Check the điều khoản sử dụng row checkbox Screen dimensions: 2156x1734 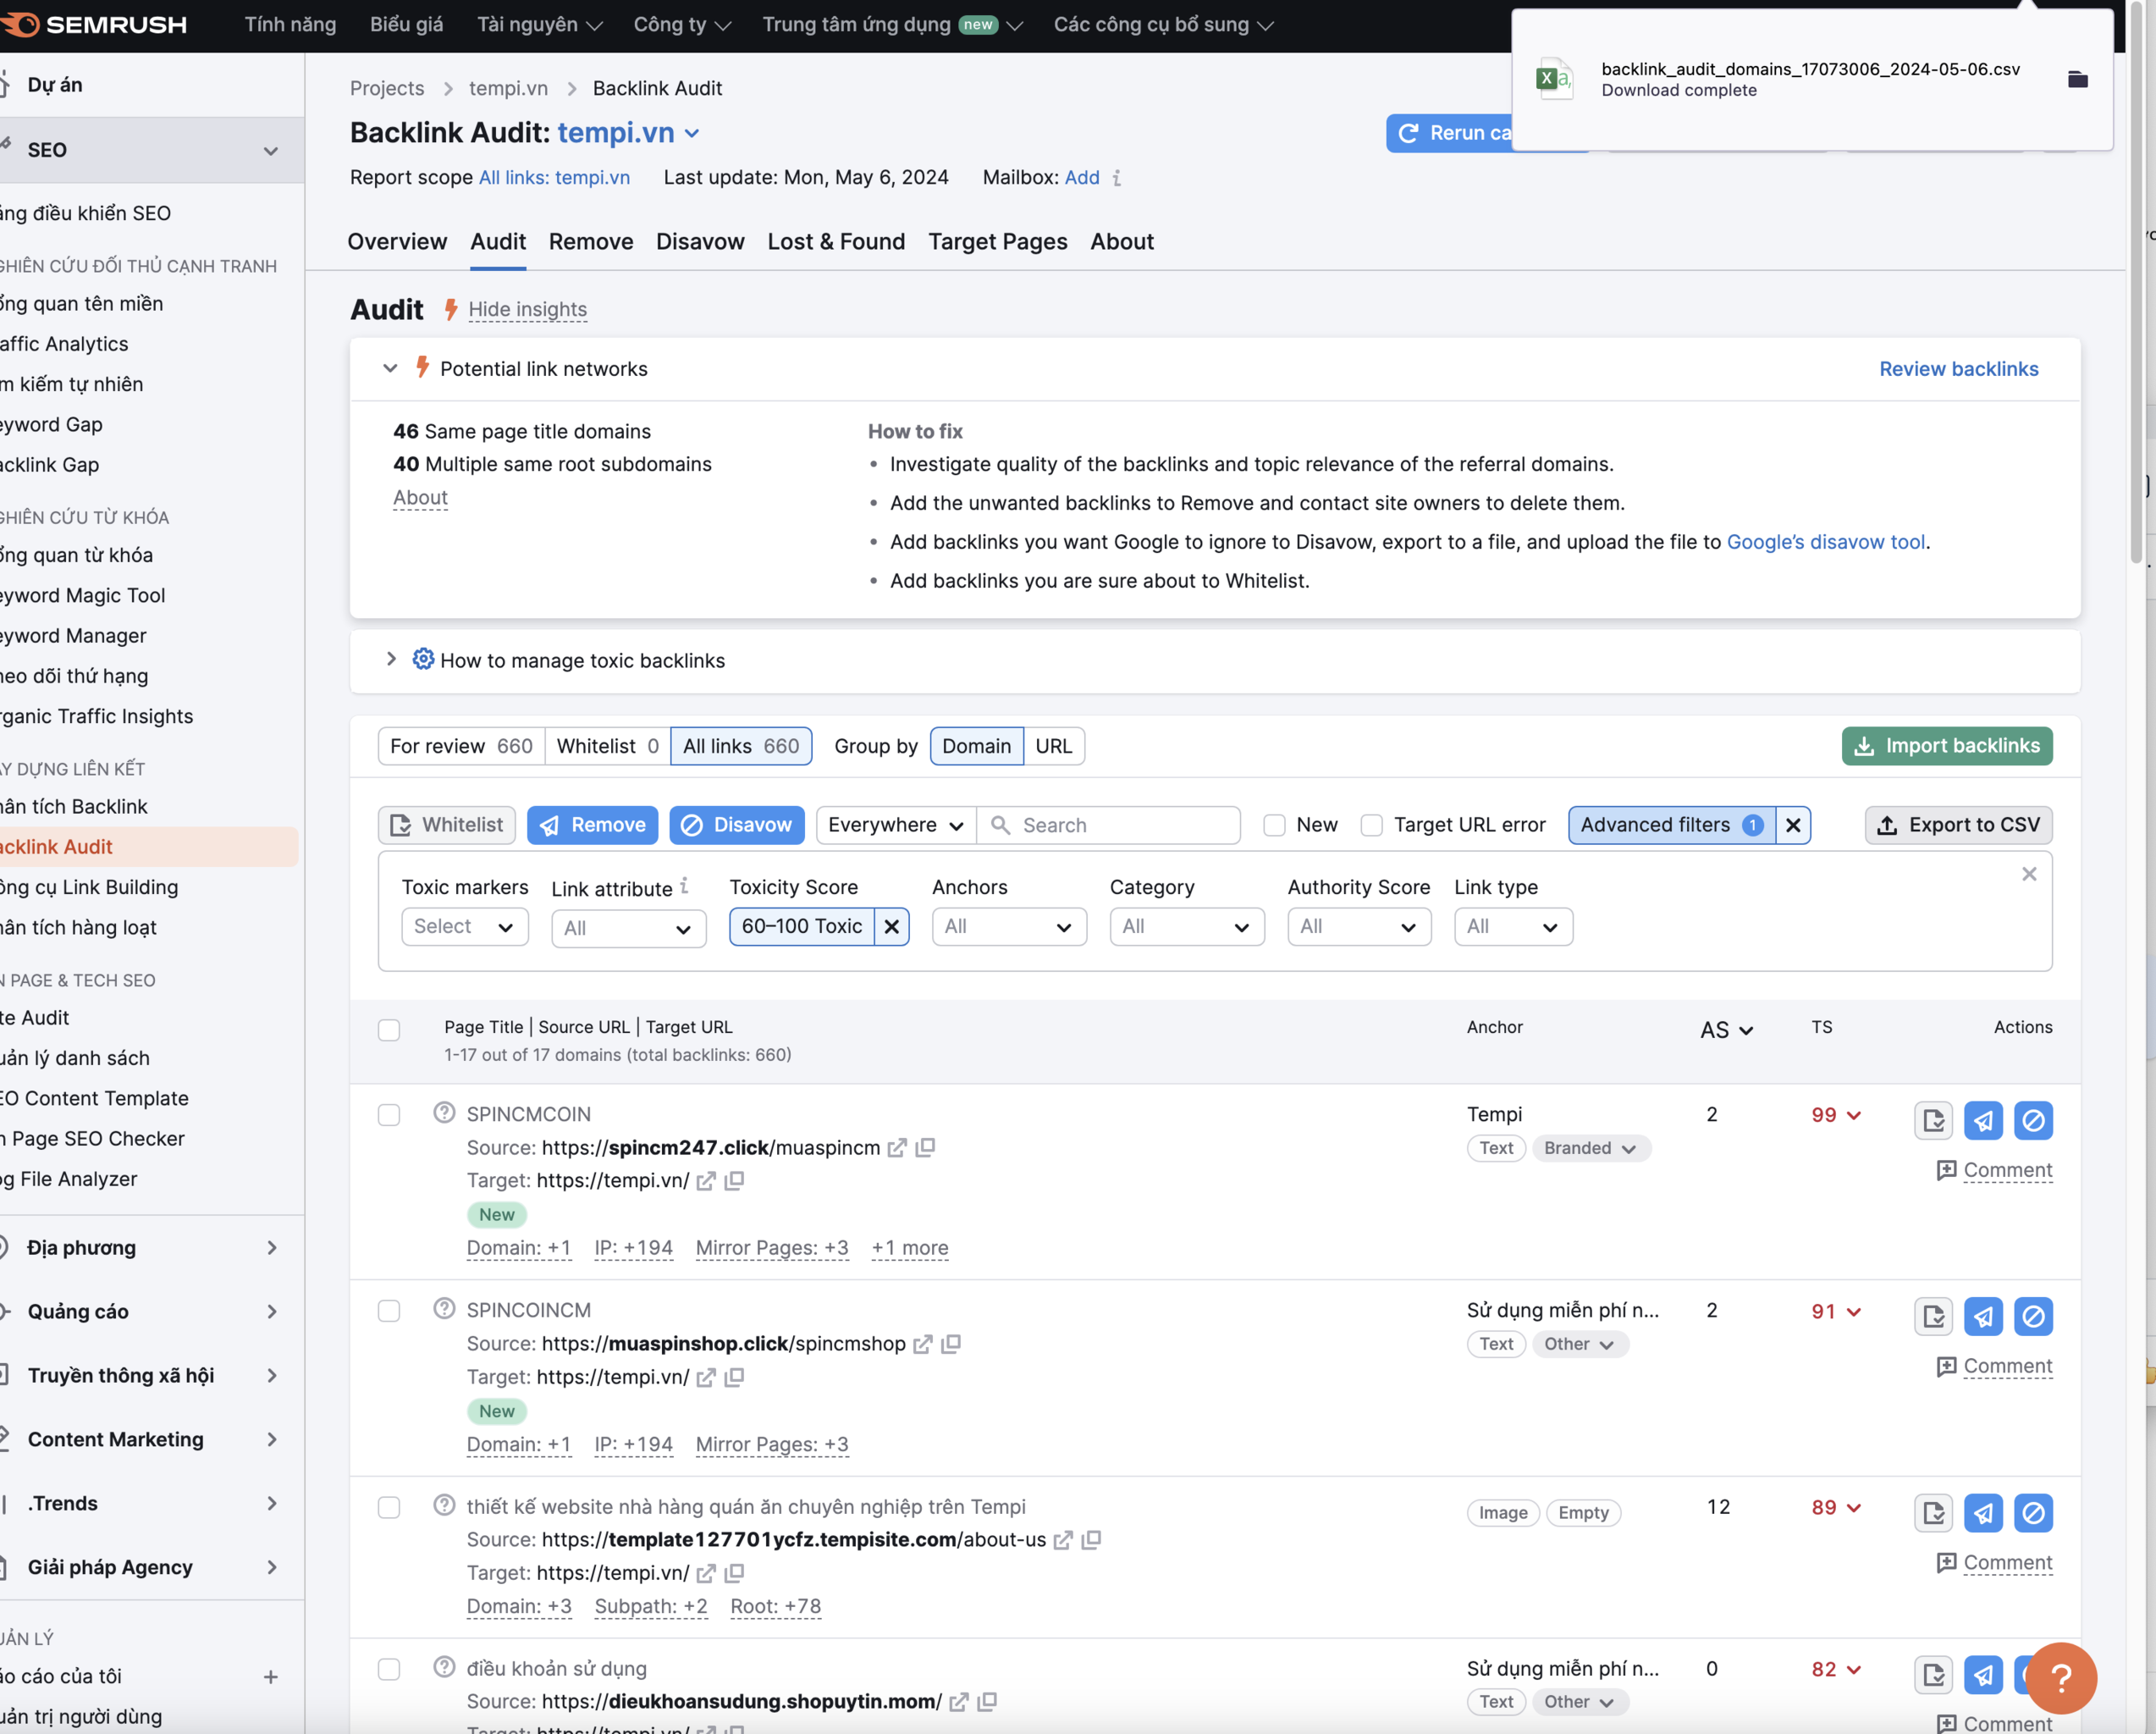click(389, 1669)
